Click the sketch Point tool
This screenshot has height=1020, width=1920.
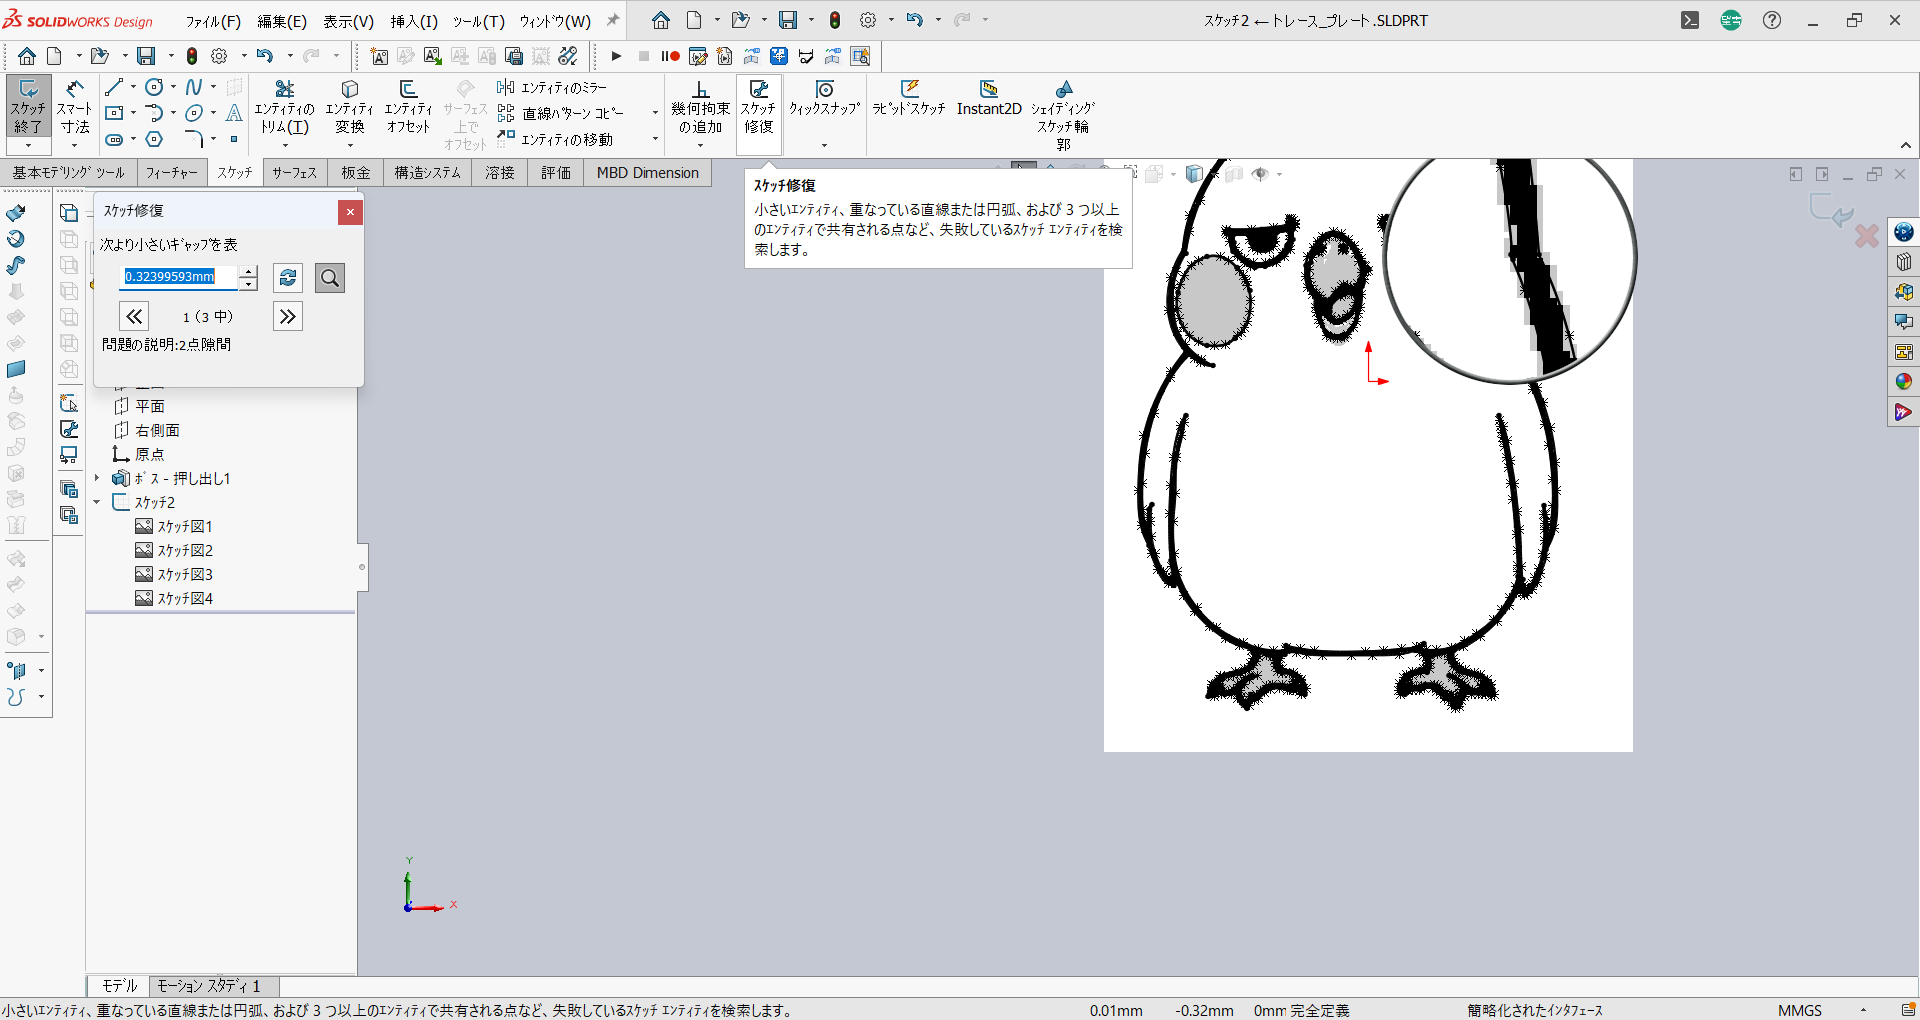pos(234,139)
